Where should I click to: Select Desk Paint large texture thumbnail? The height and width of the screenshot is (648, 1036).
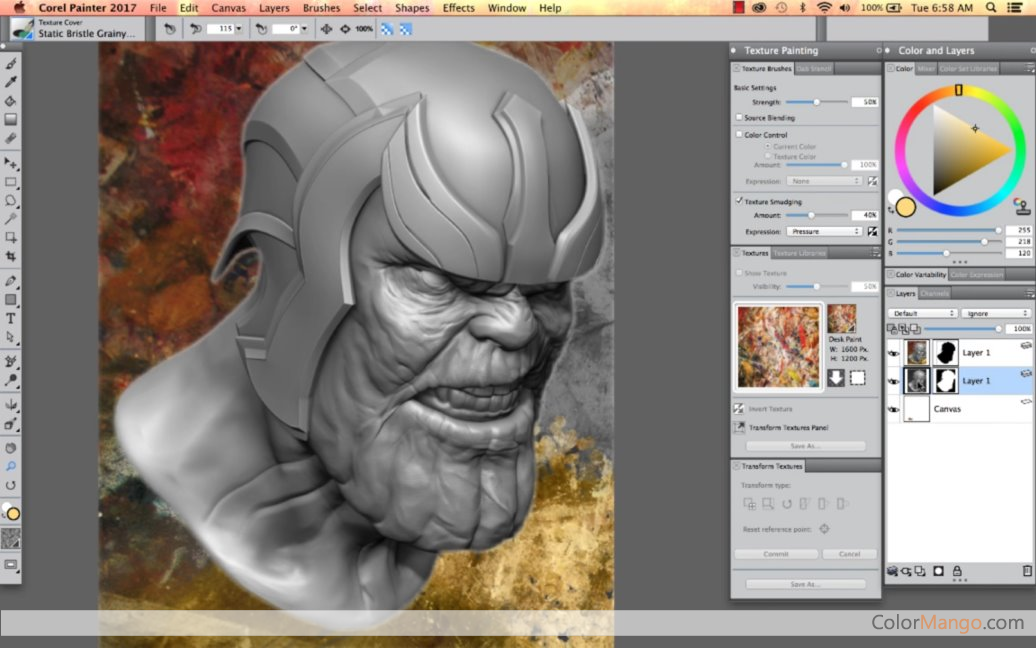778,347
